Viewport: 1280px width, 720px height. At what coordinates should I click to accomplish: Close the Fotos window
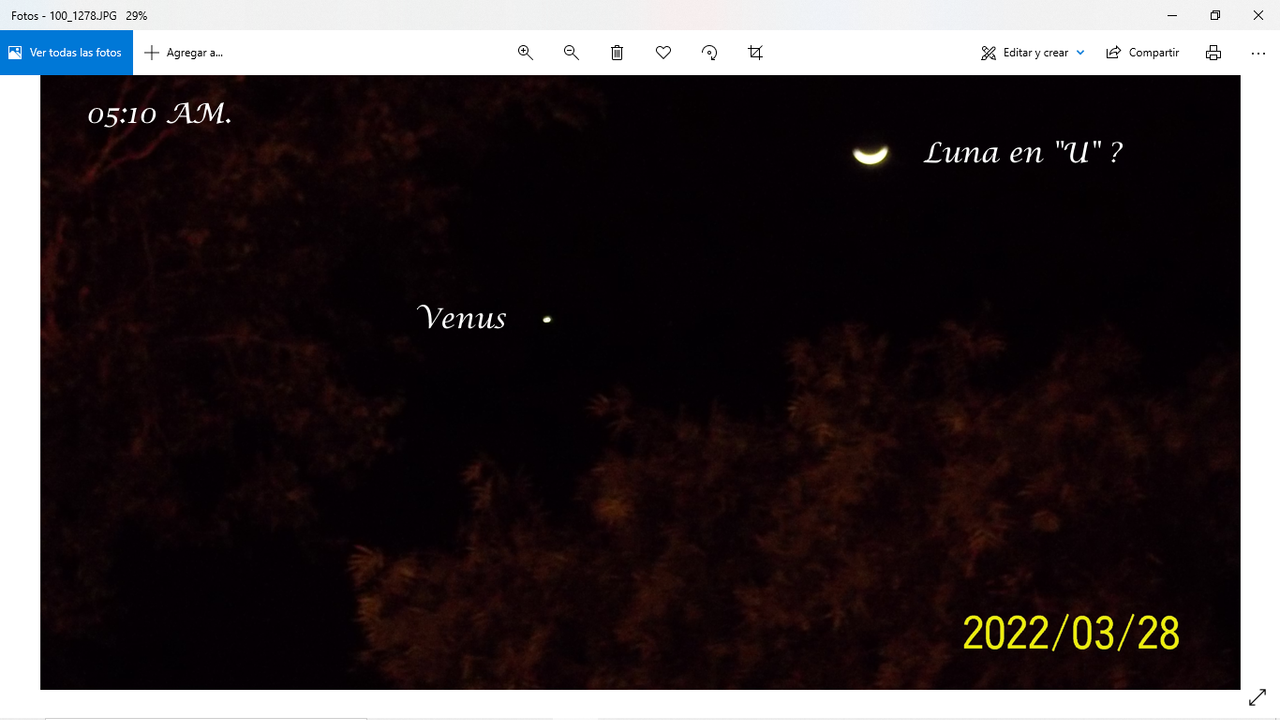(x=1258, y=15)
